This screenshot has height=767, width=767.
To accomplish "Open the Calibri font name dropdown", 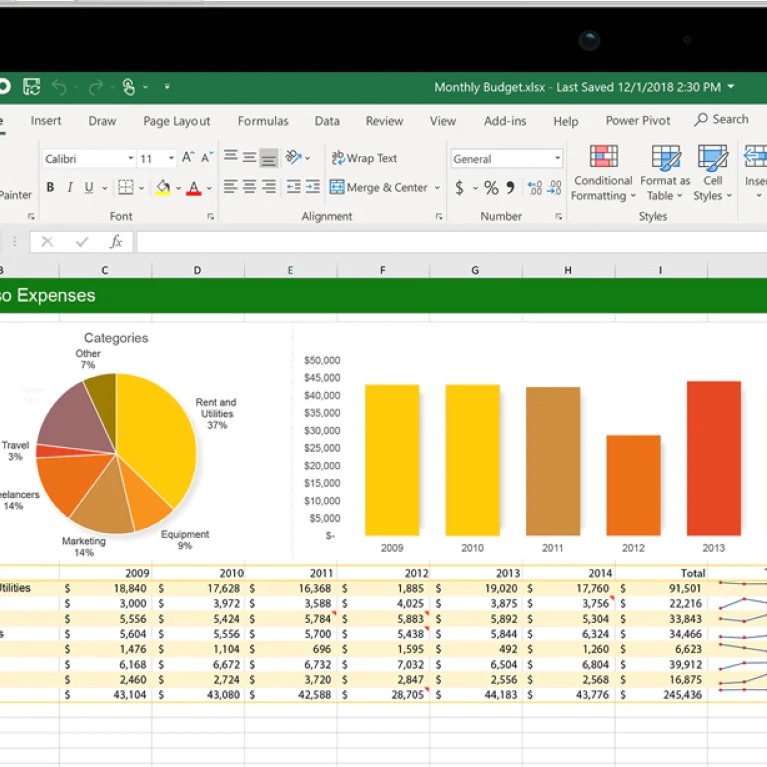I will coord(130,159).
